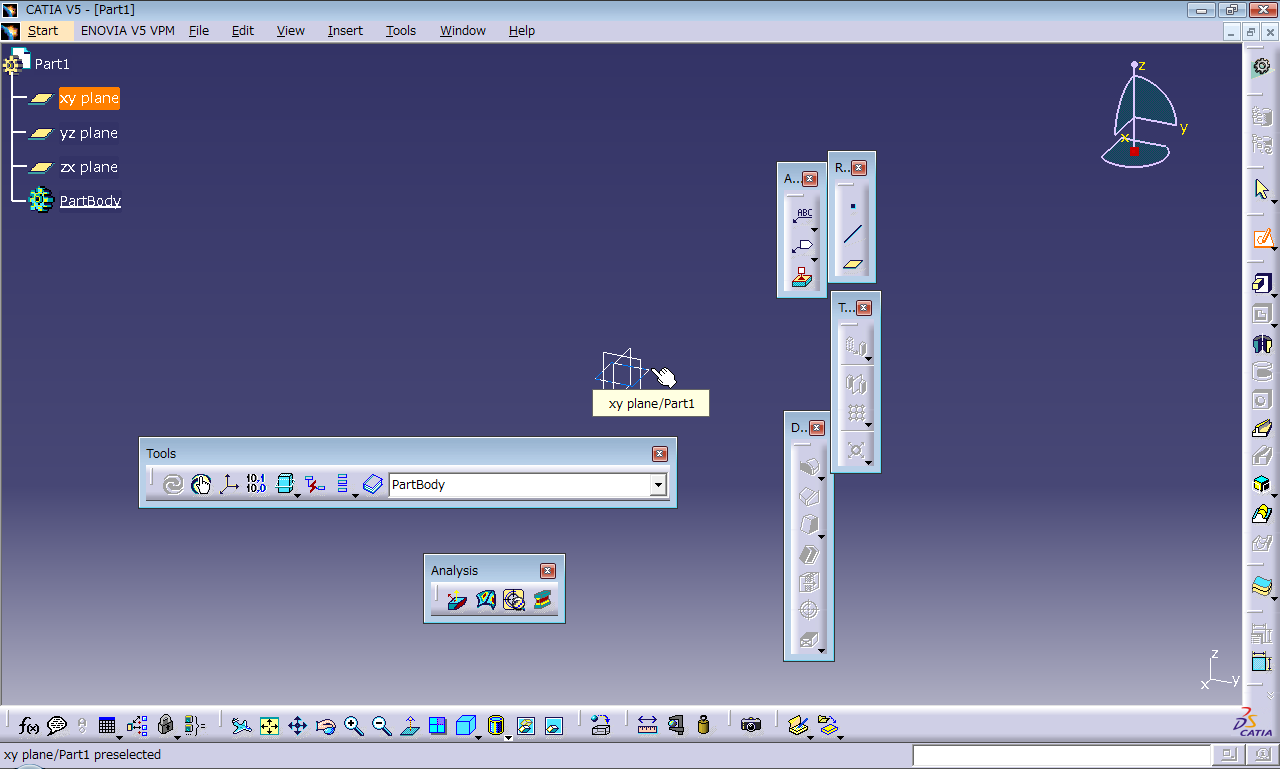Screen dimensions: 1280x769
Task: Click the Zoom Out magnifier
Action: tap(381, 726)
